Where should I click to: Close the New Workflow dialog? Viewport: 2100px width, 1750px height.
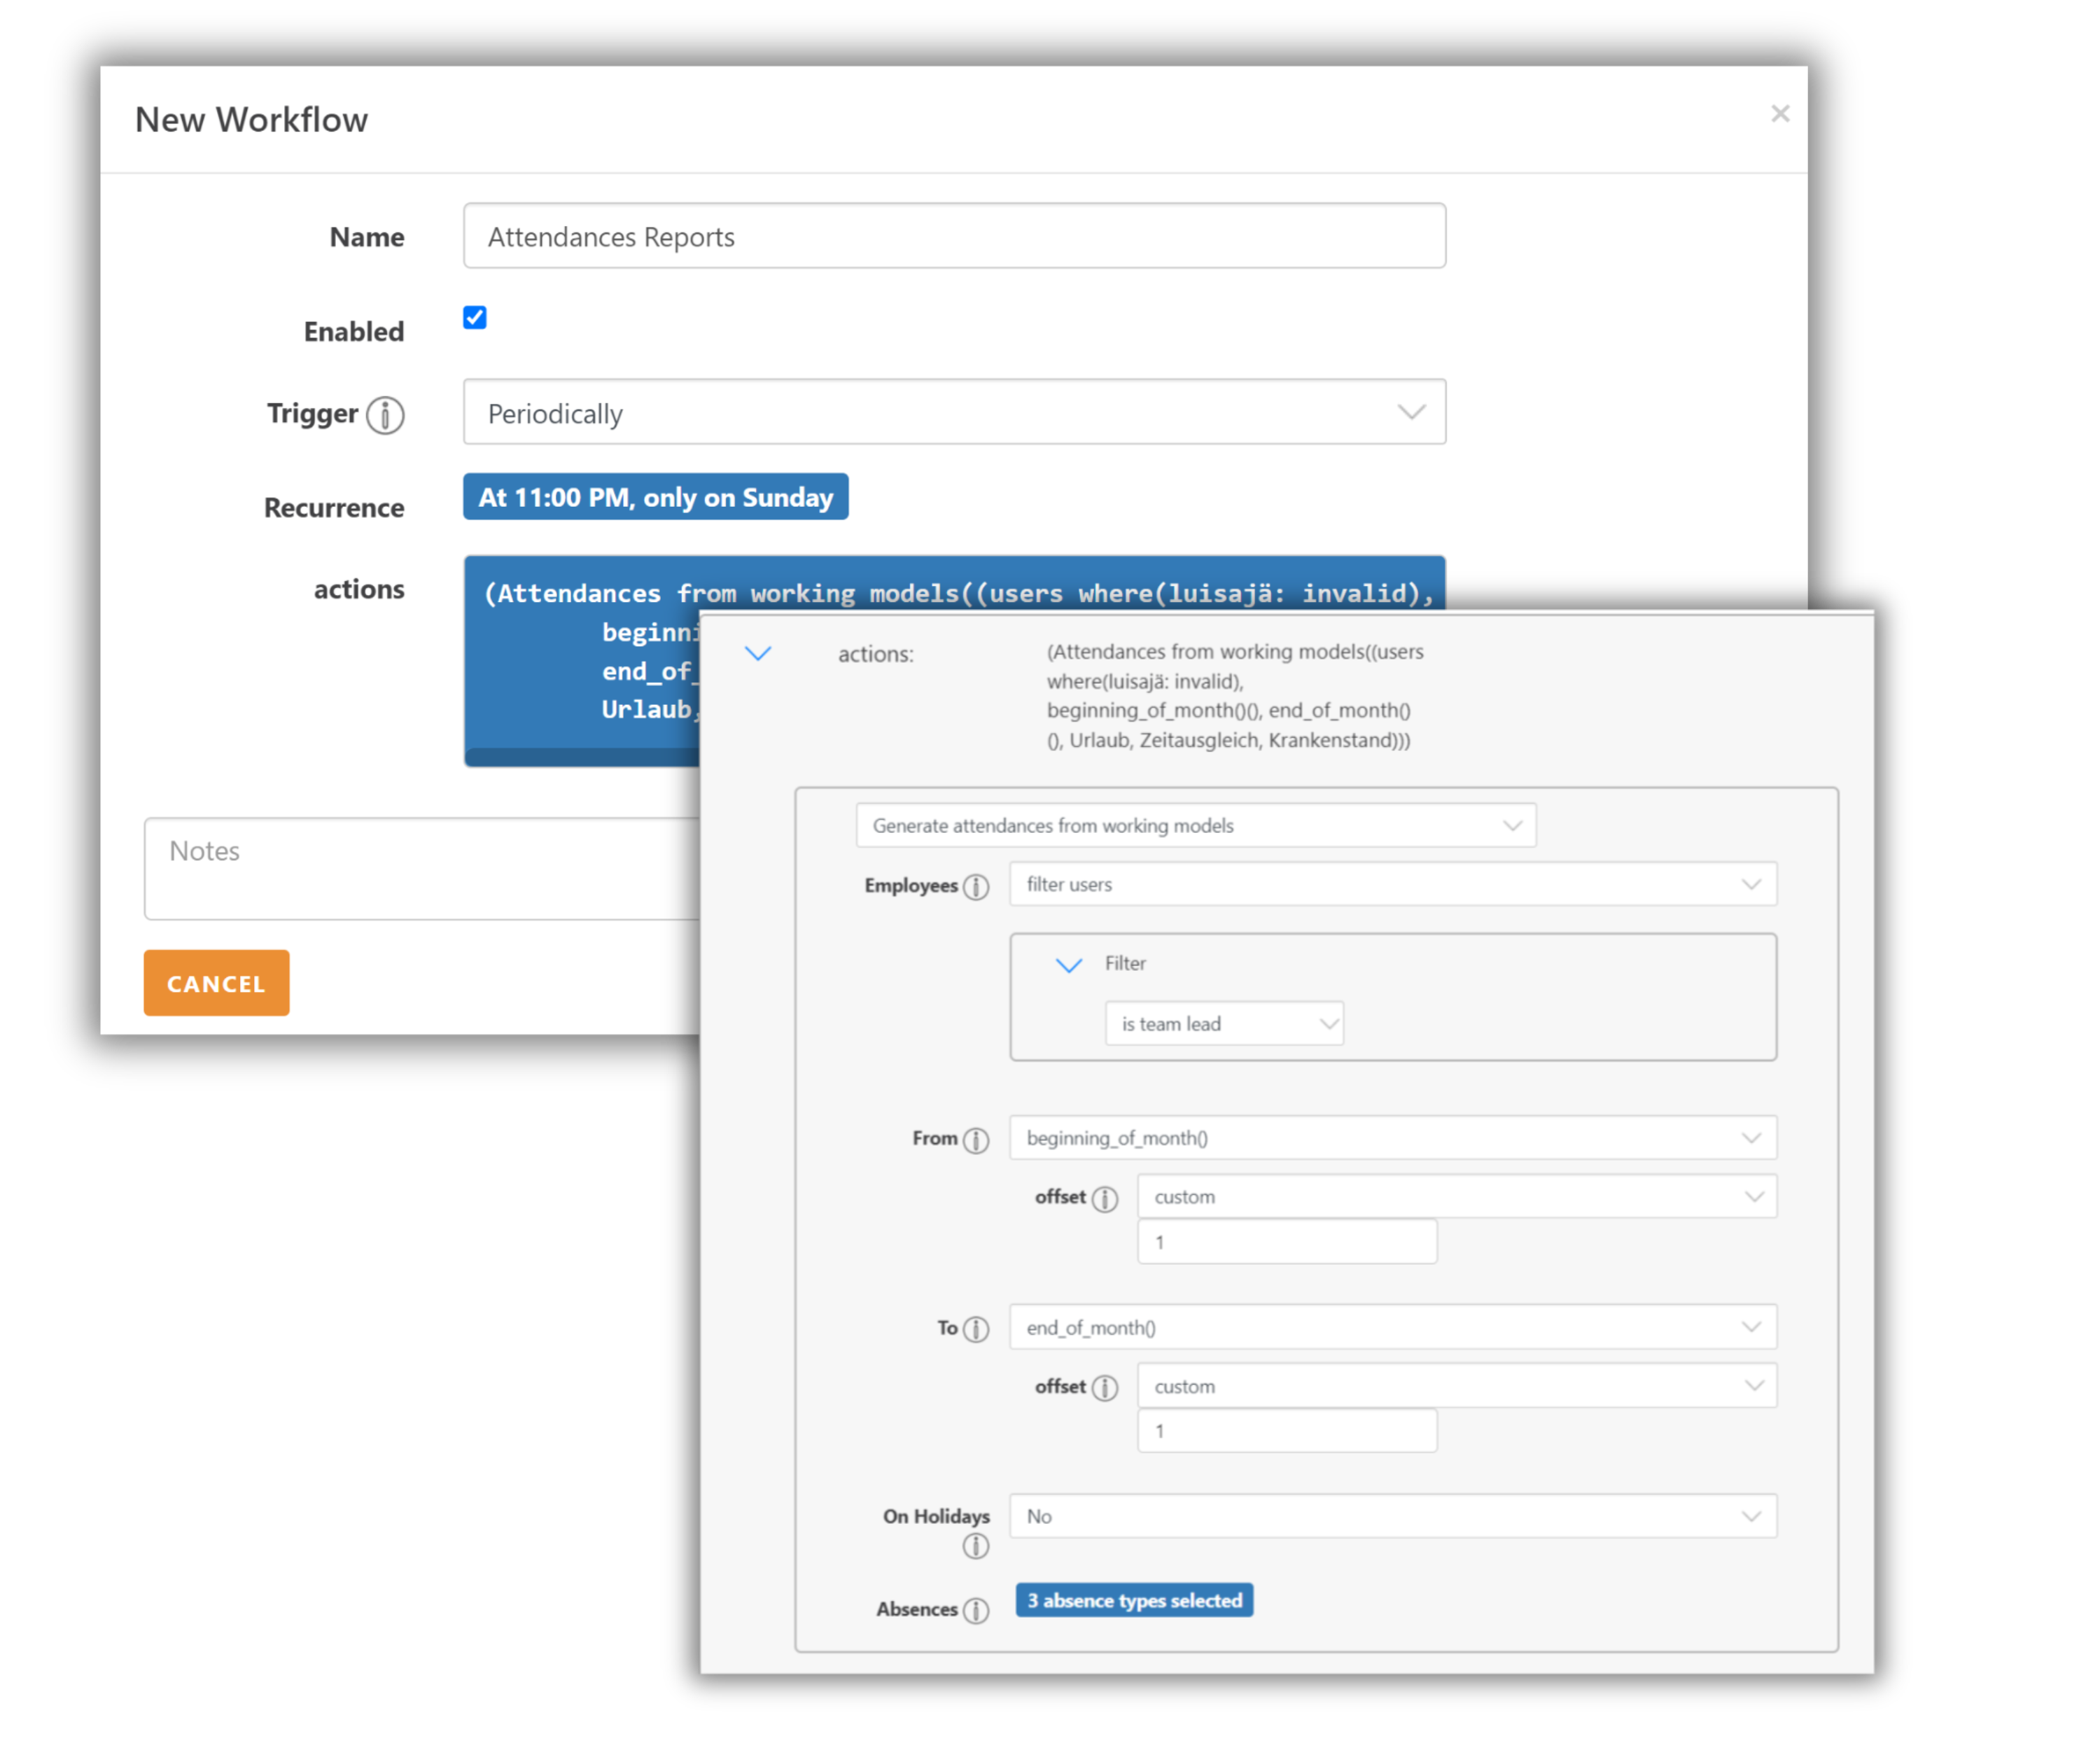(1780, 113)
